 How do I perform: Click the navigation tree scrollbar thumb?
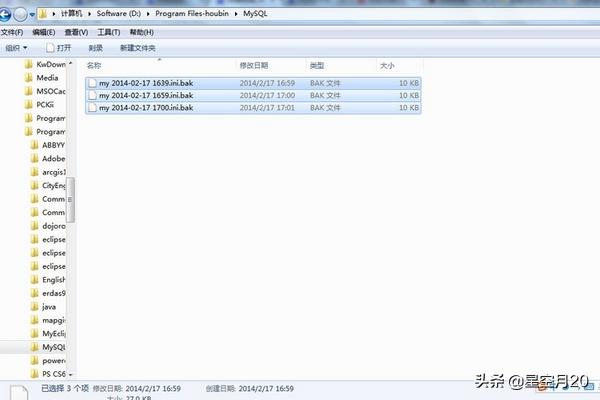click(70, 199)
